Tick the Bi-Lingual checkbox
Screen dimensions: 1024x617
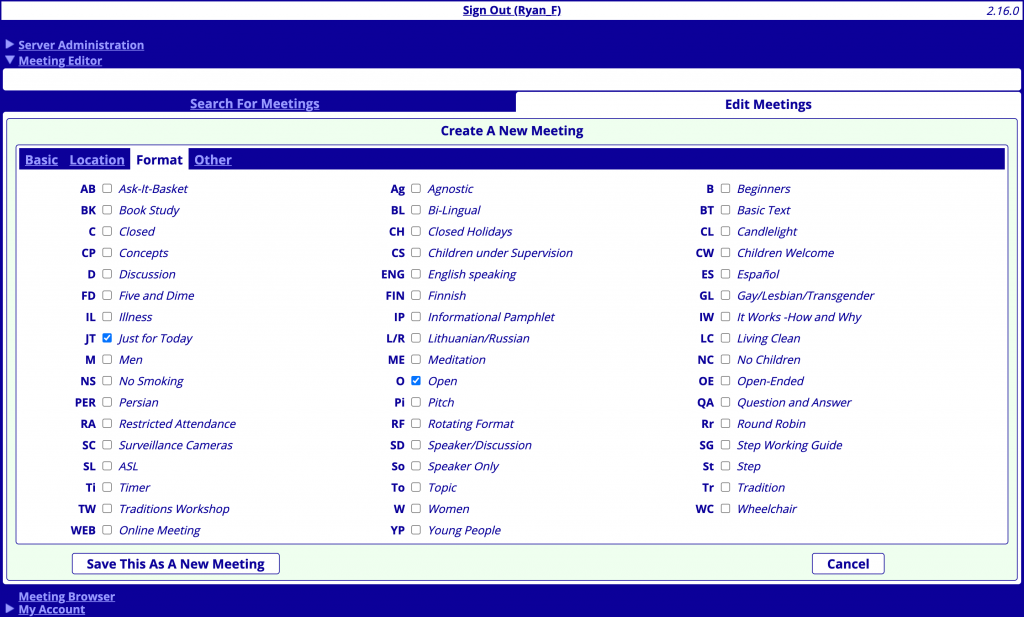point(416,210)
